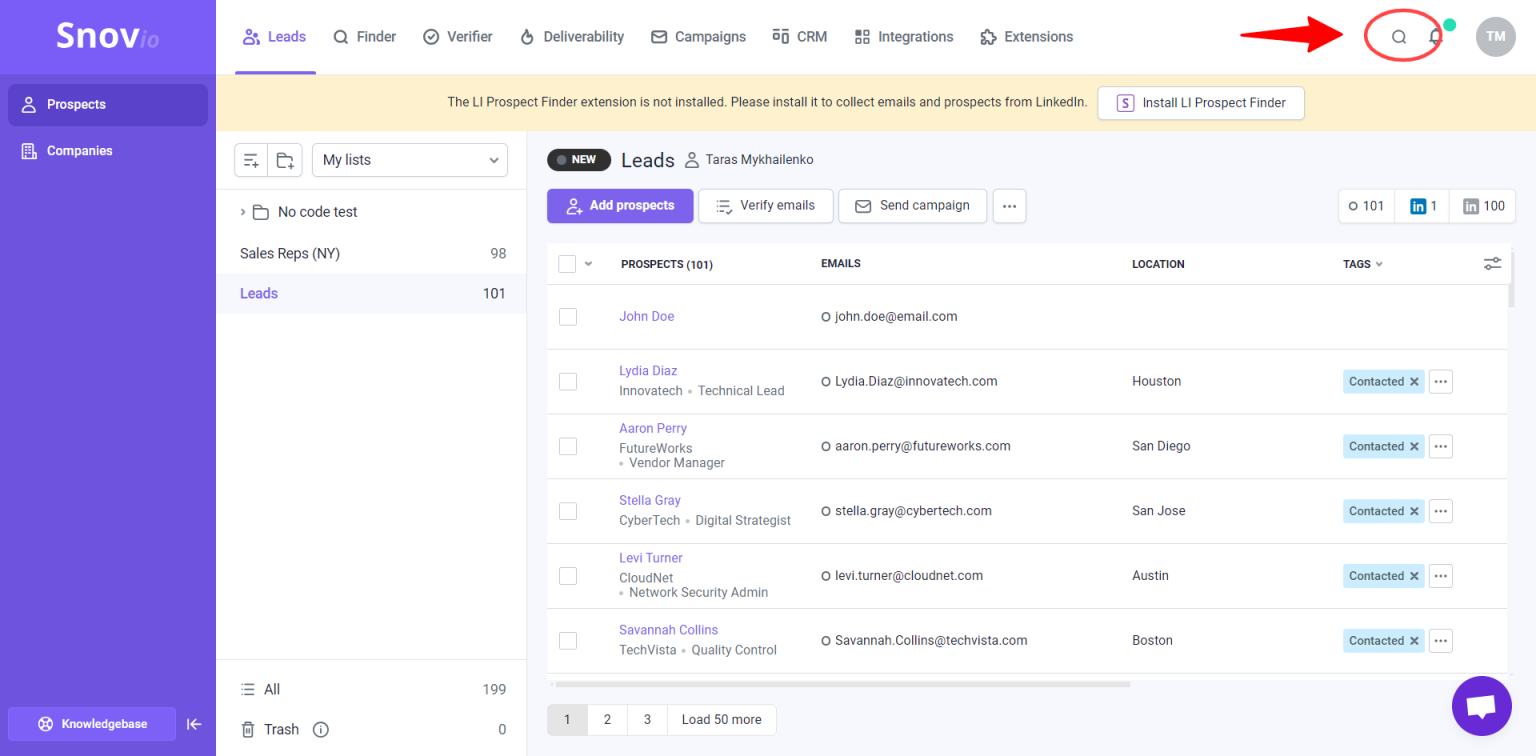Screen dimensions: 1536x756
Task: Remove Contacted tag from Aaron Perry
Action: (1414, 447)
